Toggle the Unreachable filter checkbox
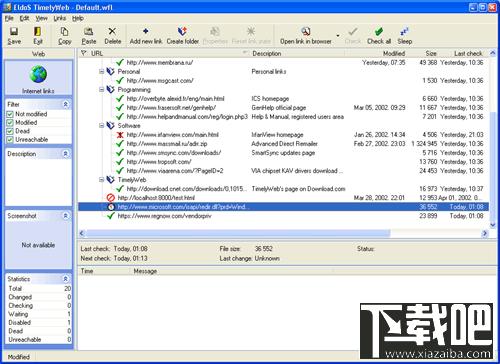 pyautogui.click(x=10, y=140)
